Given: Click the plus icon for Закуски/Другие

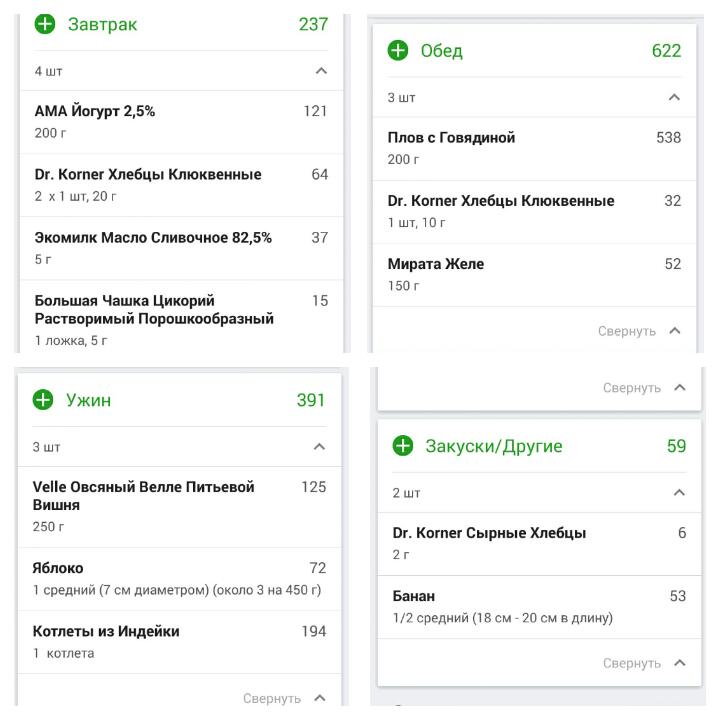Looking at the screenshot, I should (403, 445).
